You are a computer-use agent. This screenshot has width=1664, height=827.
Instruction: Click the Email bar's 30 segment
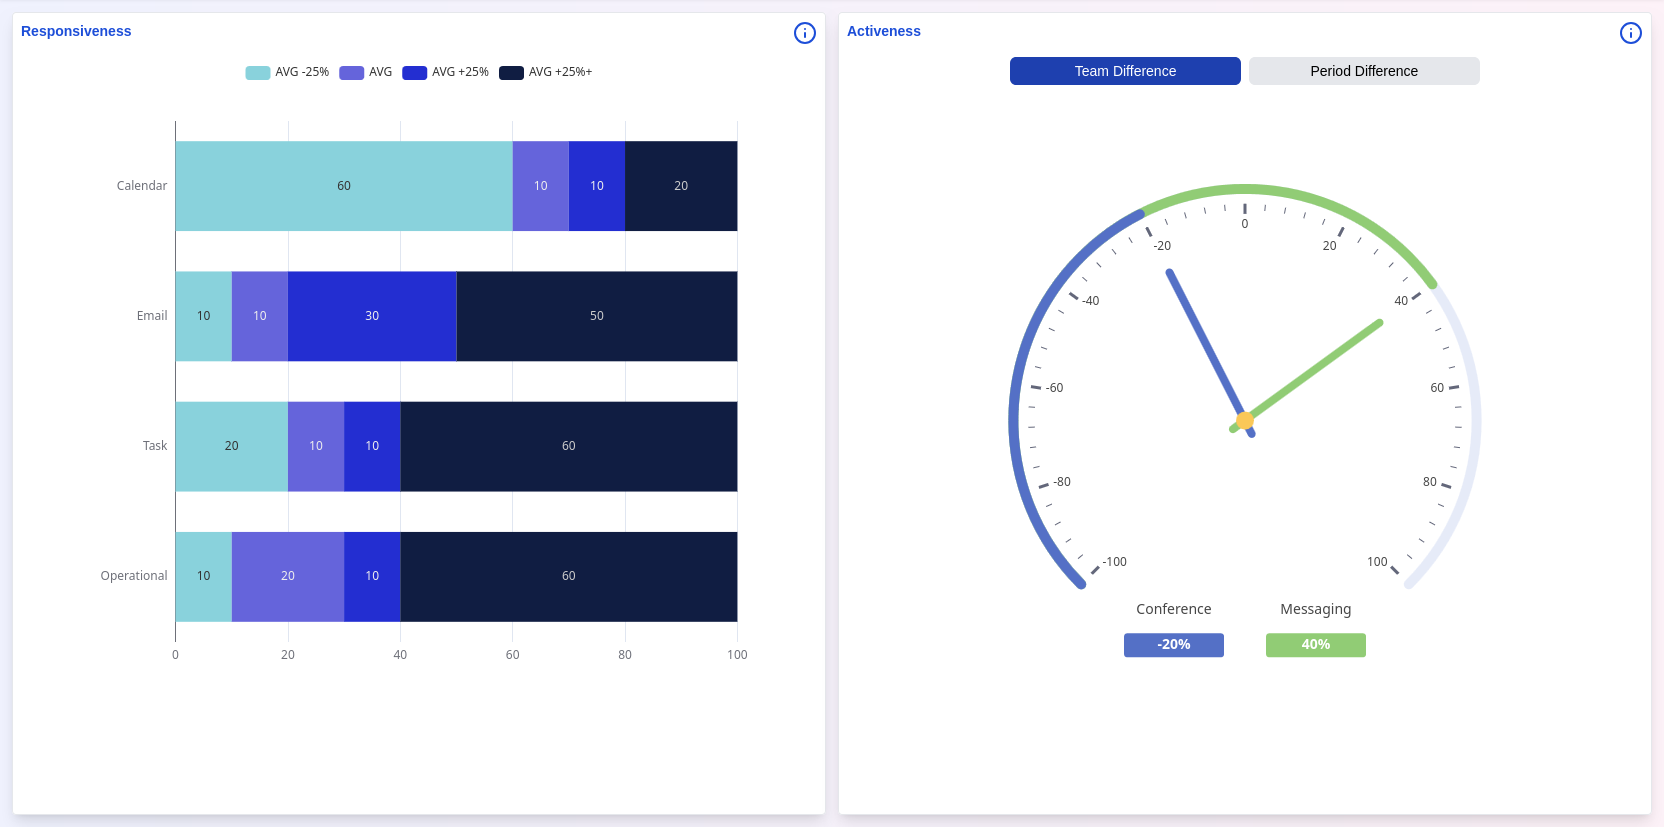(x=372, y=316)
